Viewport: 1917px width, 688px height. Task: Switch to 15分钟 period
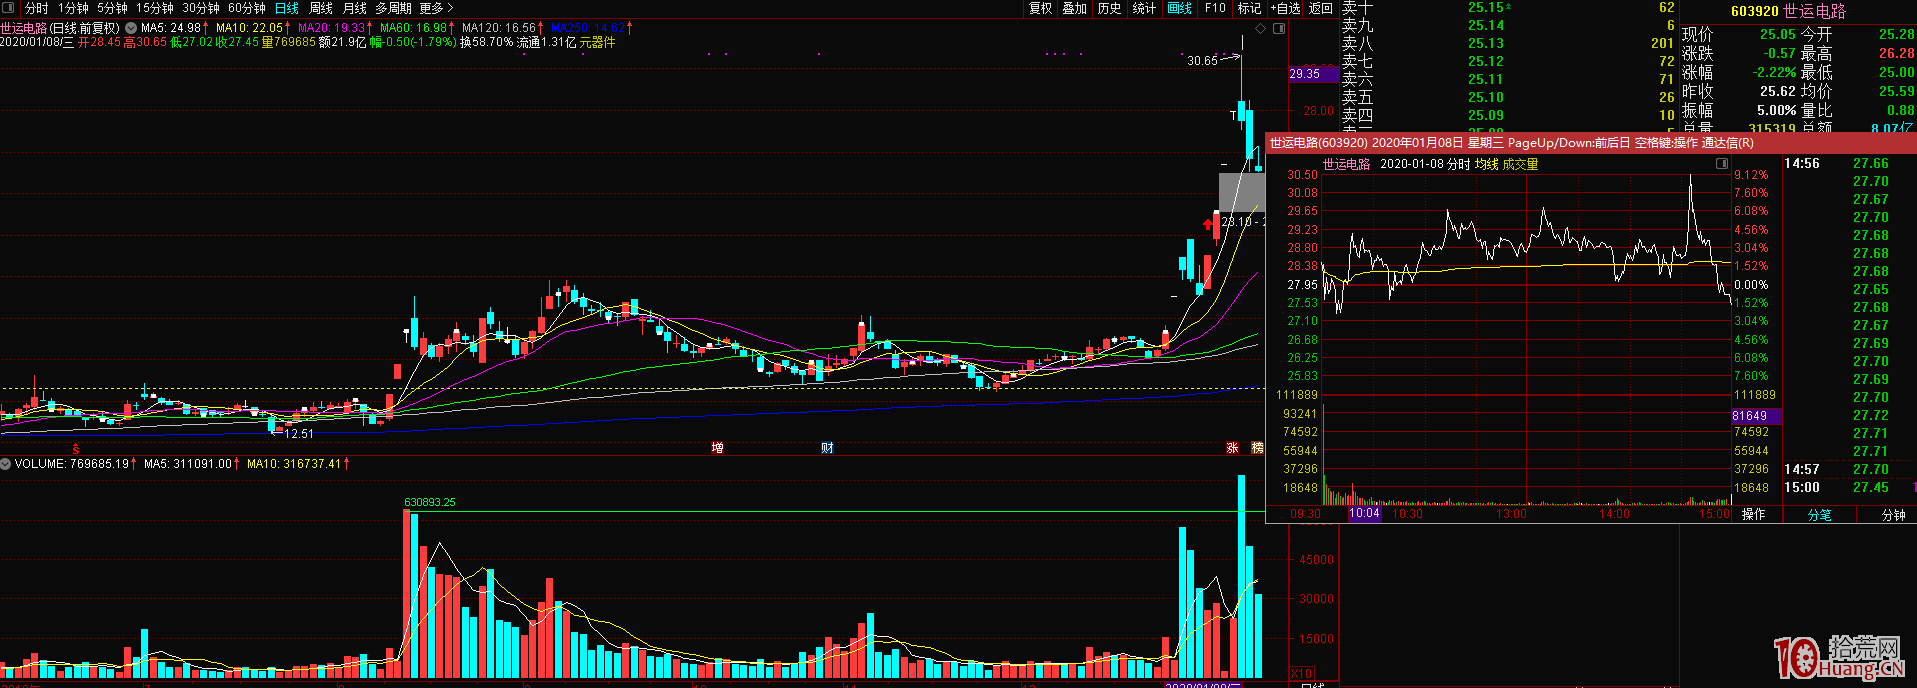155,8
